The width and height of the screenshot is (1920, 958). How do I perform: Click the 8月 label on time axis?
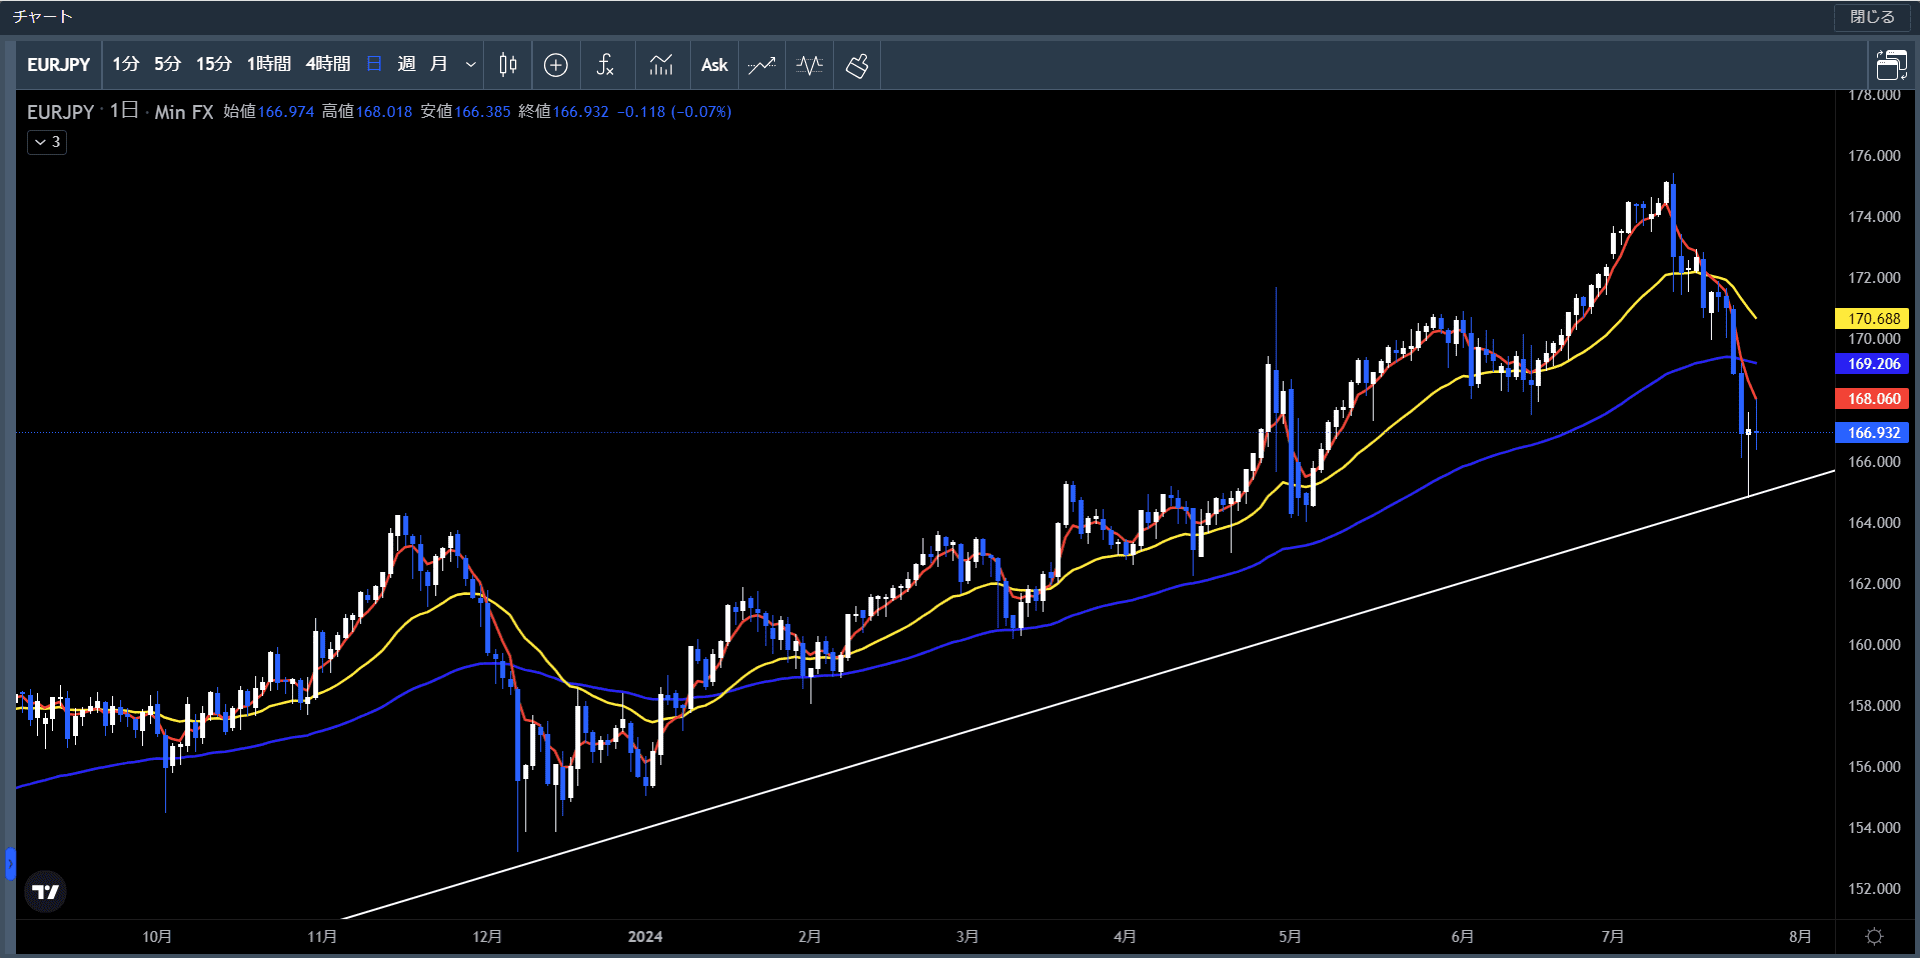point(1800,937)
